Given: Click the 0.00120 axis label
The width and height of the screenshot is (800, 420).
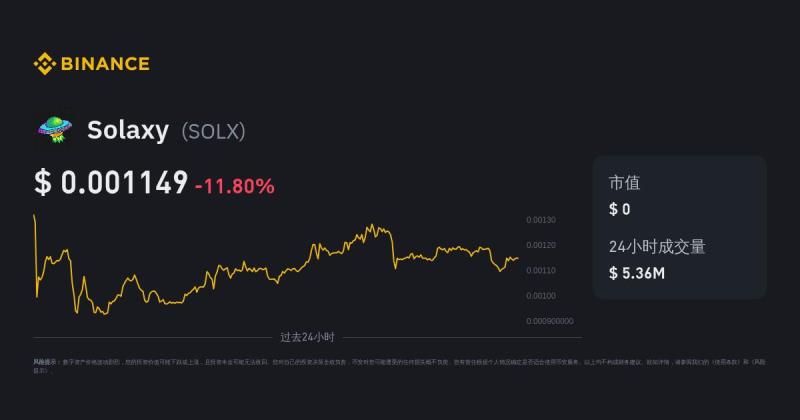Looking at the screenshot, I should [x=541, y=245].
